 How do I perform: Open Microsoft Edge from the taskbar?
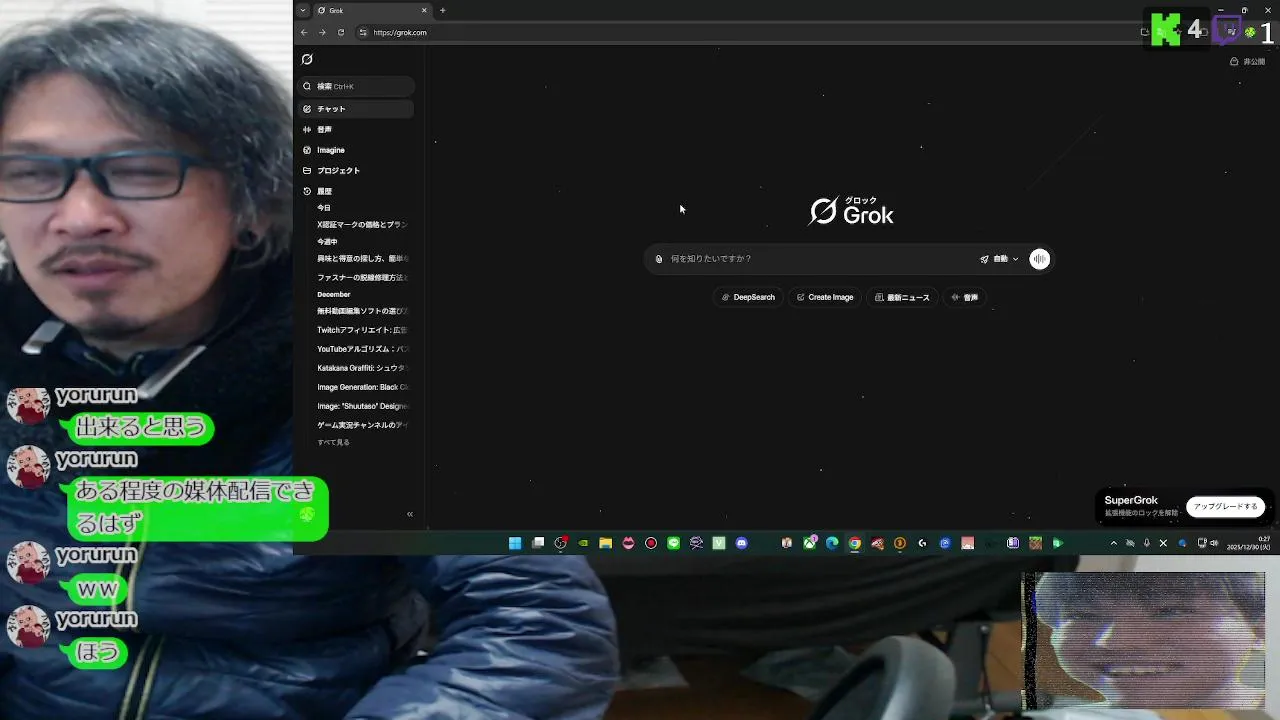tap(832, 543)
